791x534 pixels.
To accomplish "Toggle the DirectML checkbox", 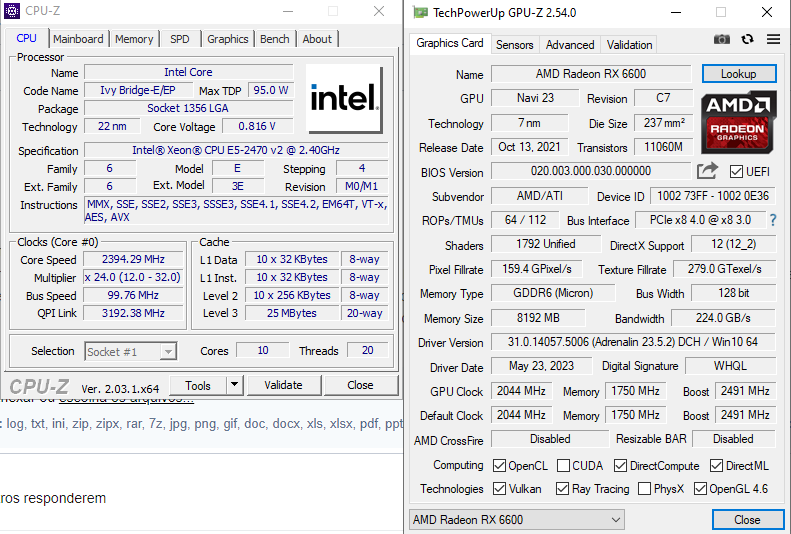I will (x=716, y=465).
